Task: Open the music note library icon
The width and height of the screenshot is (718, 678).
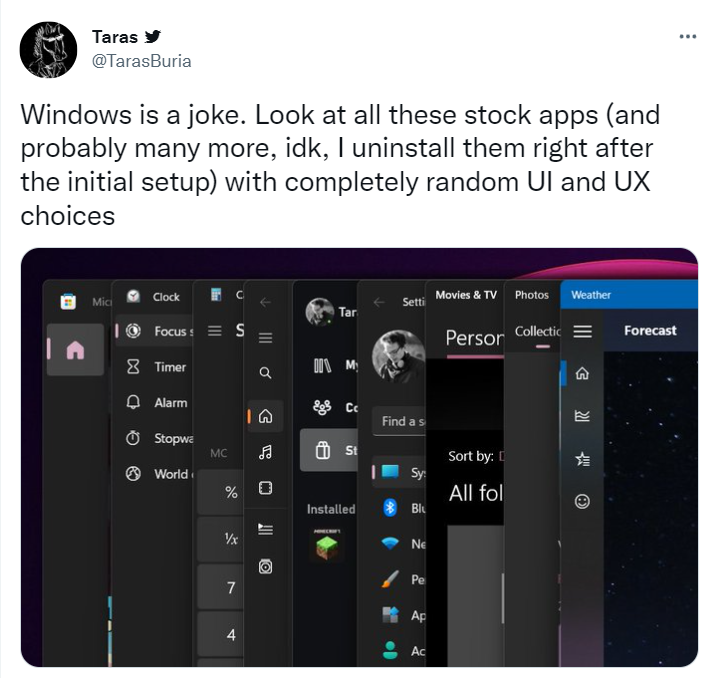Action: [x=265, y=452]
